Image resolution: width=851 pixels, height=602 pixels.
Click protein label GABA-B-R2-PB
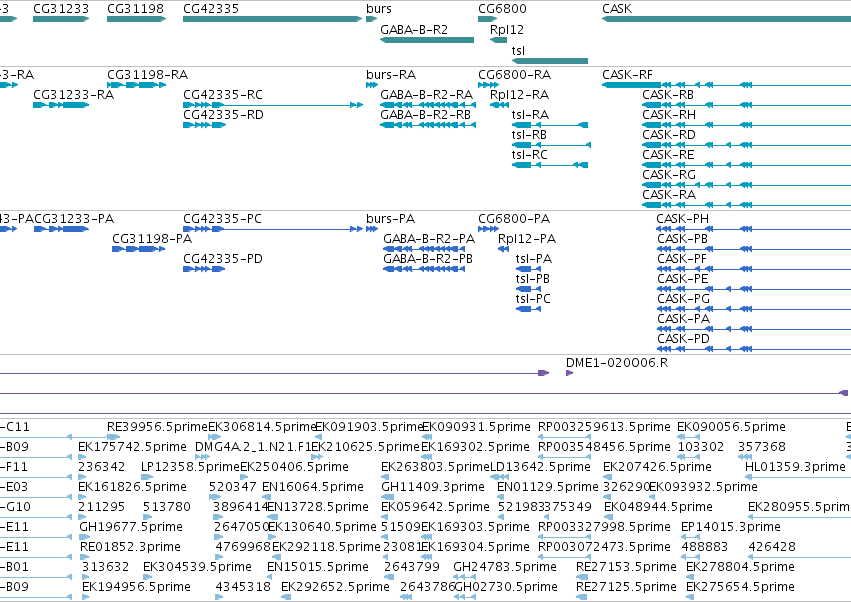click(428, 259)
